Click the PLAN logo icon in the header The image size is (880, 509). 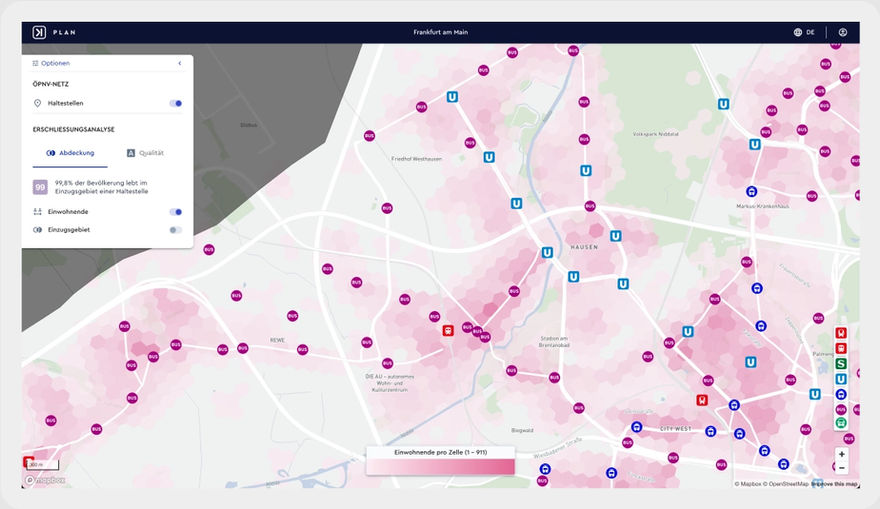pyautogui.click(x=39, y=33)
